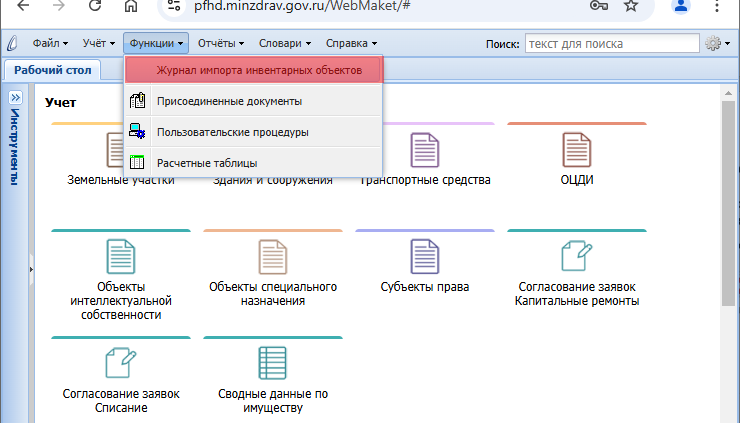Go to browser home page
This screenshot has width=740, height=423.
(131, 6)
